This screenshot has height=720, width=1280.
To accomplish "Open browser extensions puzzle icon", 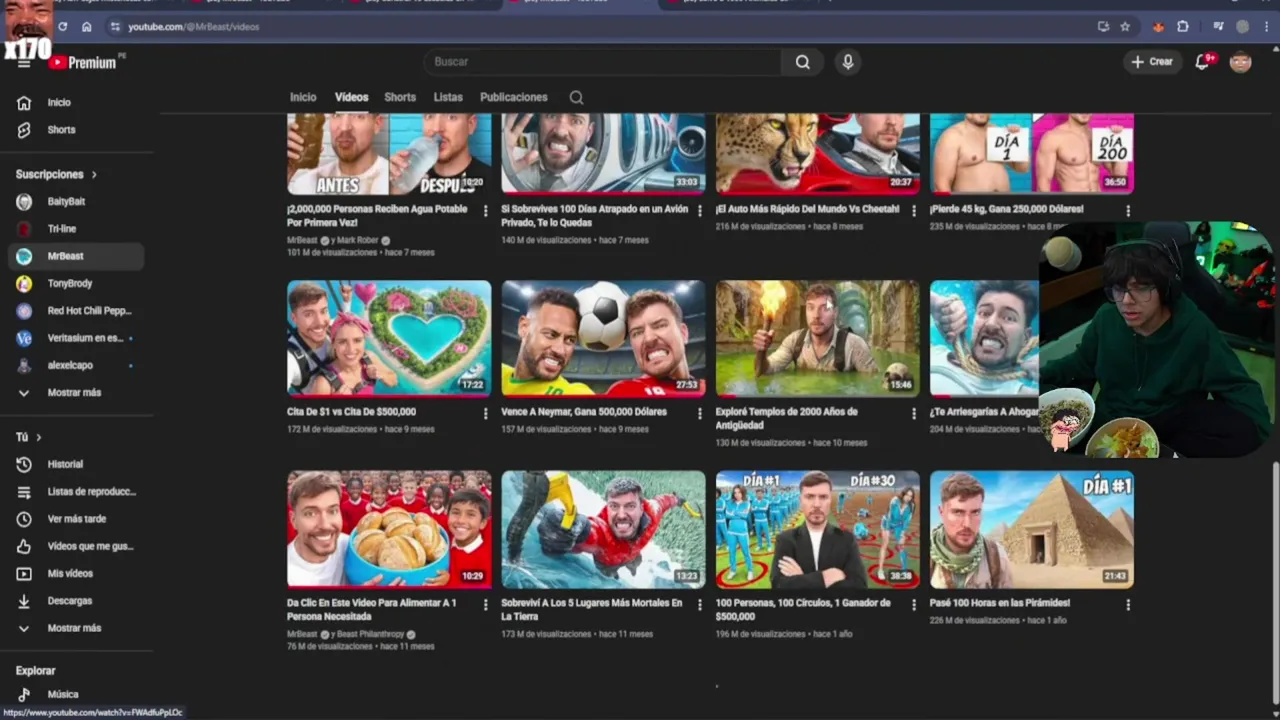I will click(1182, 26).
